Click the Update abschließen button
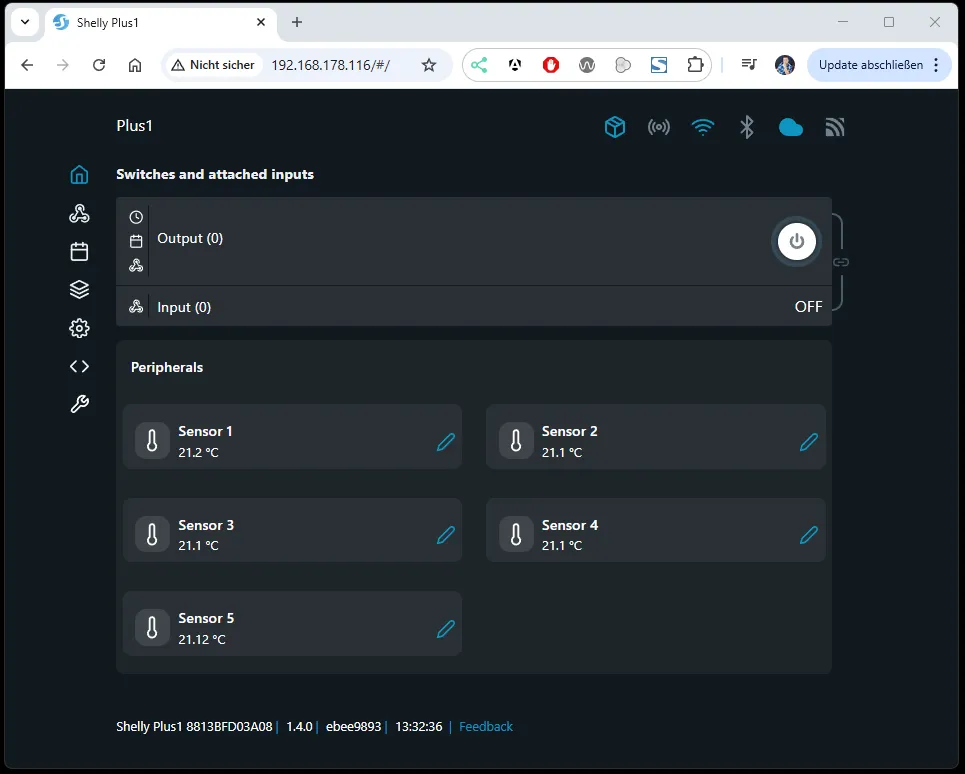This screenshot has width=965, height=774. [x=872, y=64]
